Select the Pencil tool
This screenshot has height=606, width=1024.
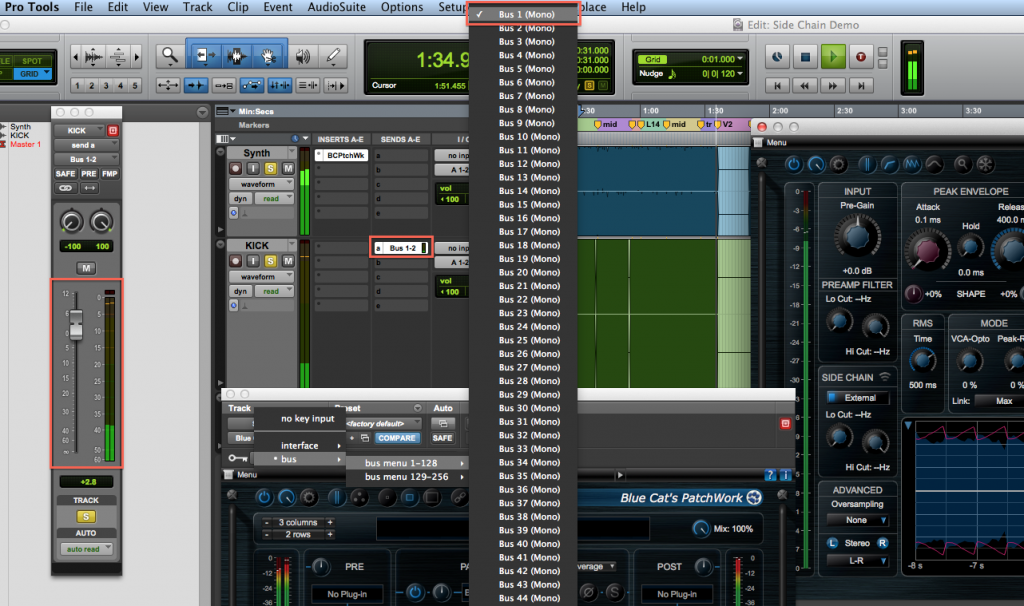pos(333,56)
